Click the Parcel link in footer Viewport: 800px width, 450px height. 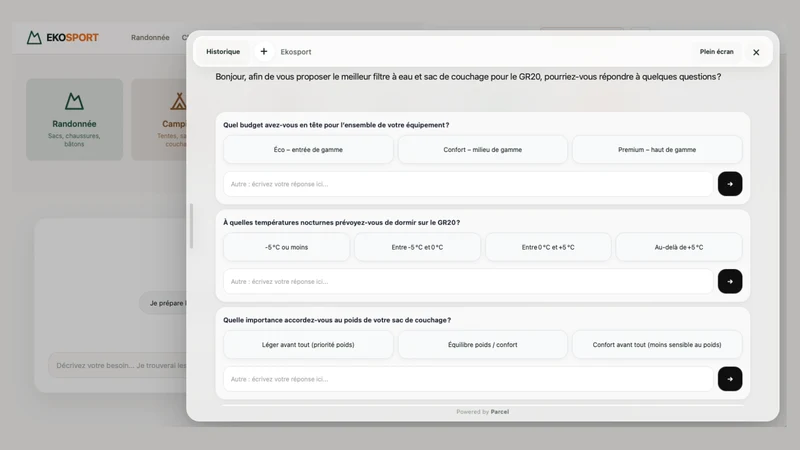click(499, 412)
